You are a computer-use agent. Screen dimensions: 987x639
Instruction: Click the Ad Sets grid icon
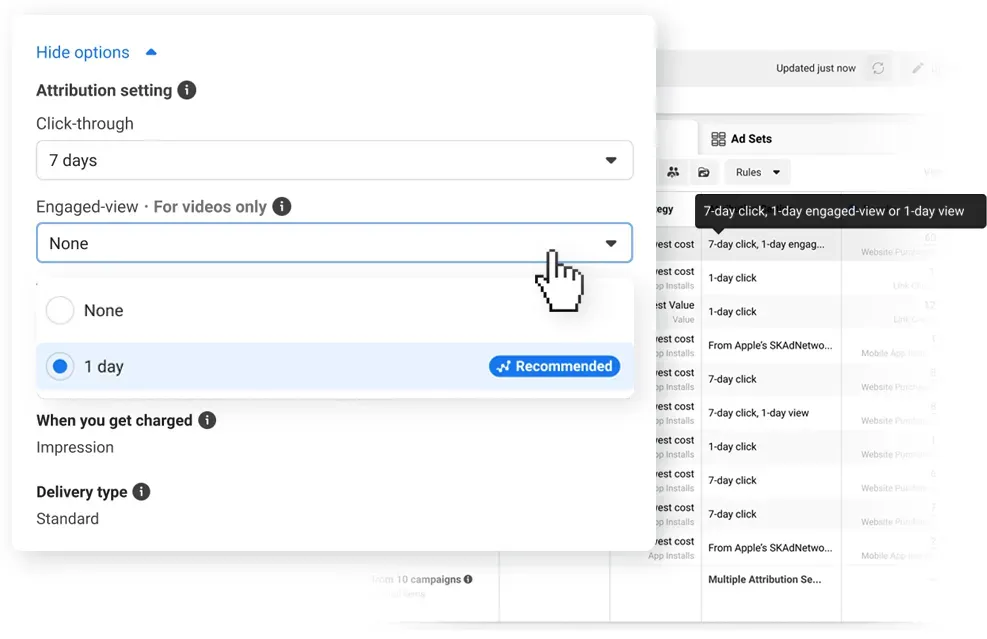[x=718, y=138]
